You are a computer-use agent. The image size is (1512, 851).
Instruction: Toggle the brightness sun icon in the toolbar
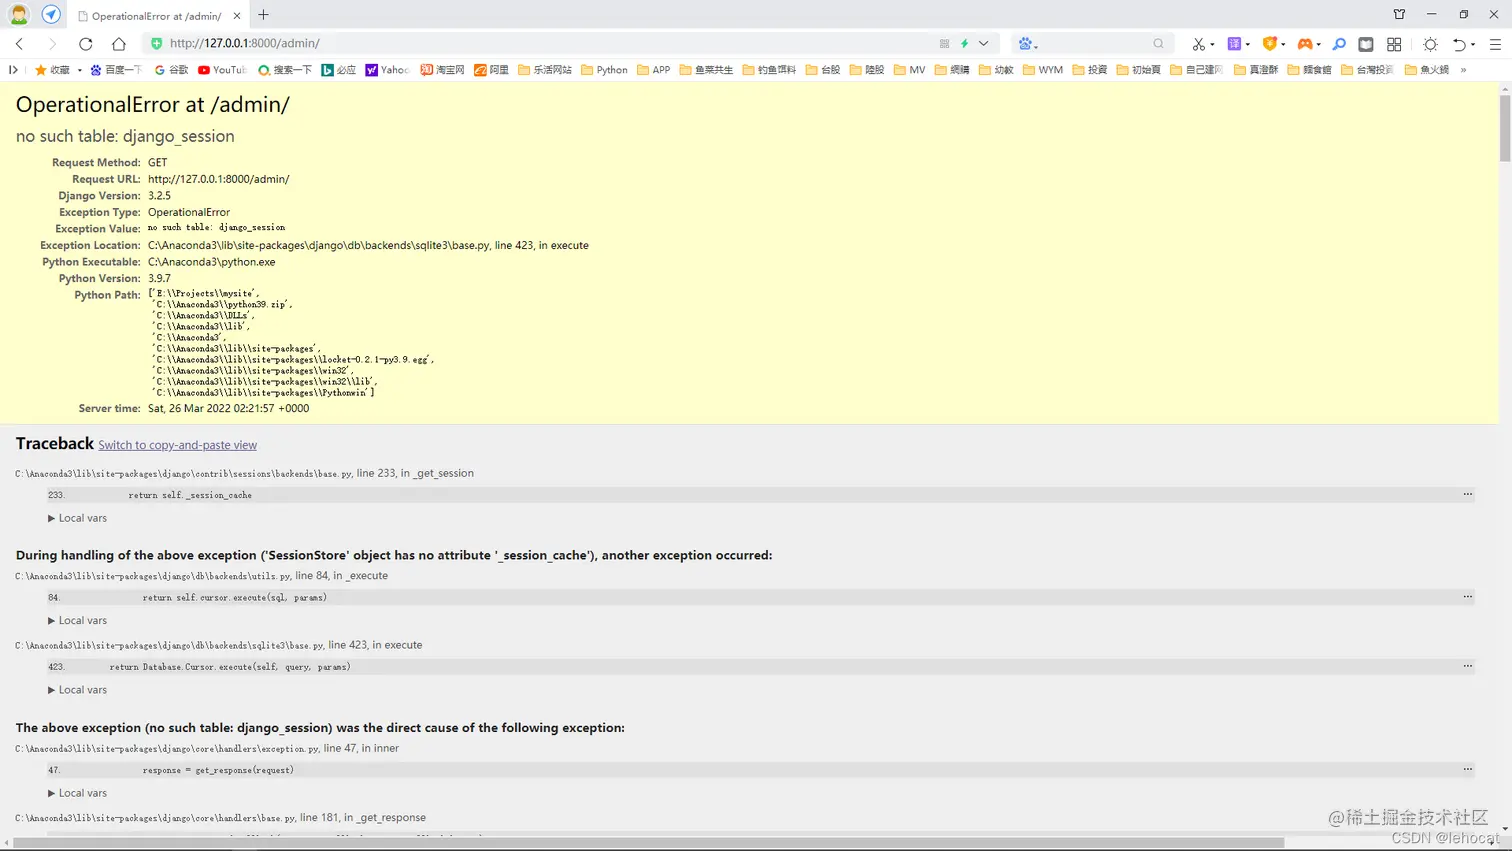click(1430, 44)
